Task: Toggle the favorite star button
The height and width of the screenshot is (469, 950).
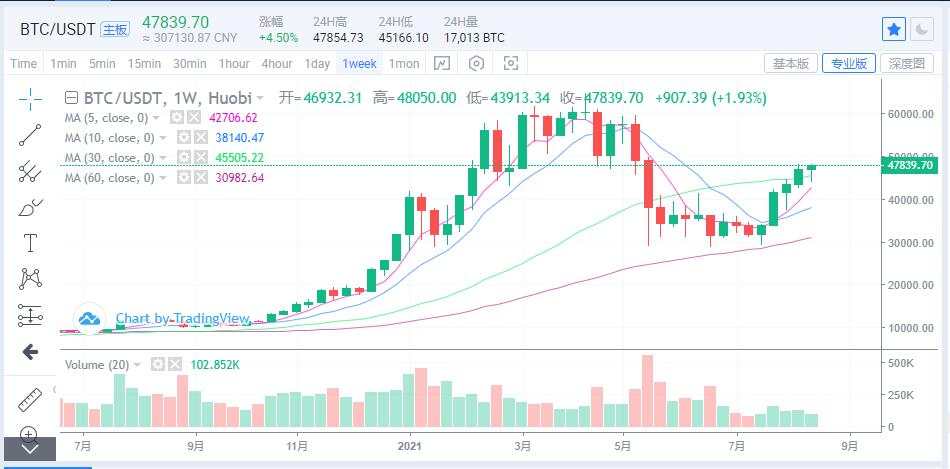Action: point(894,29)
